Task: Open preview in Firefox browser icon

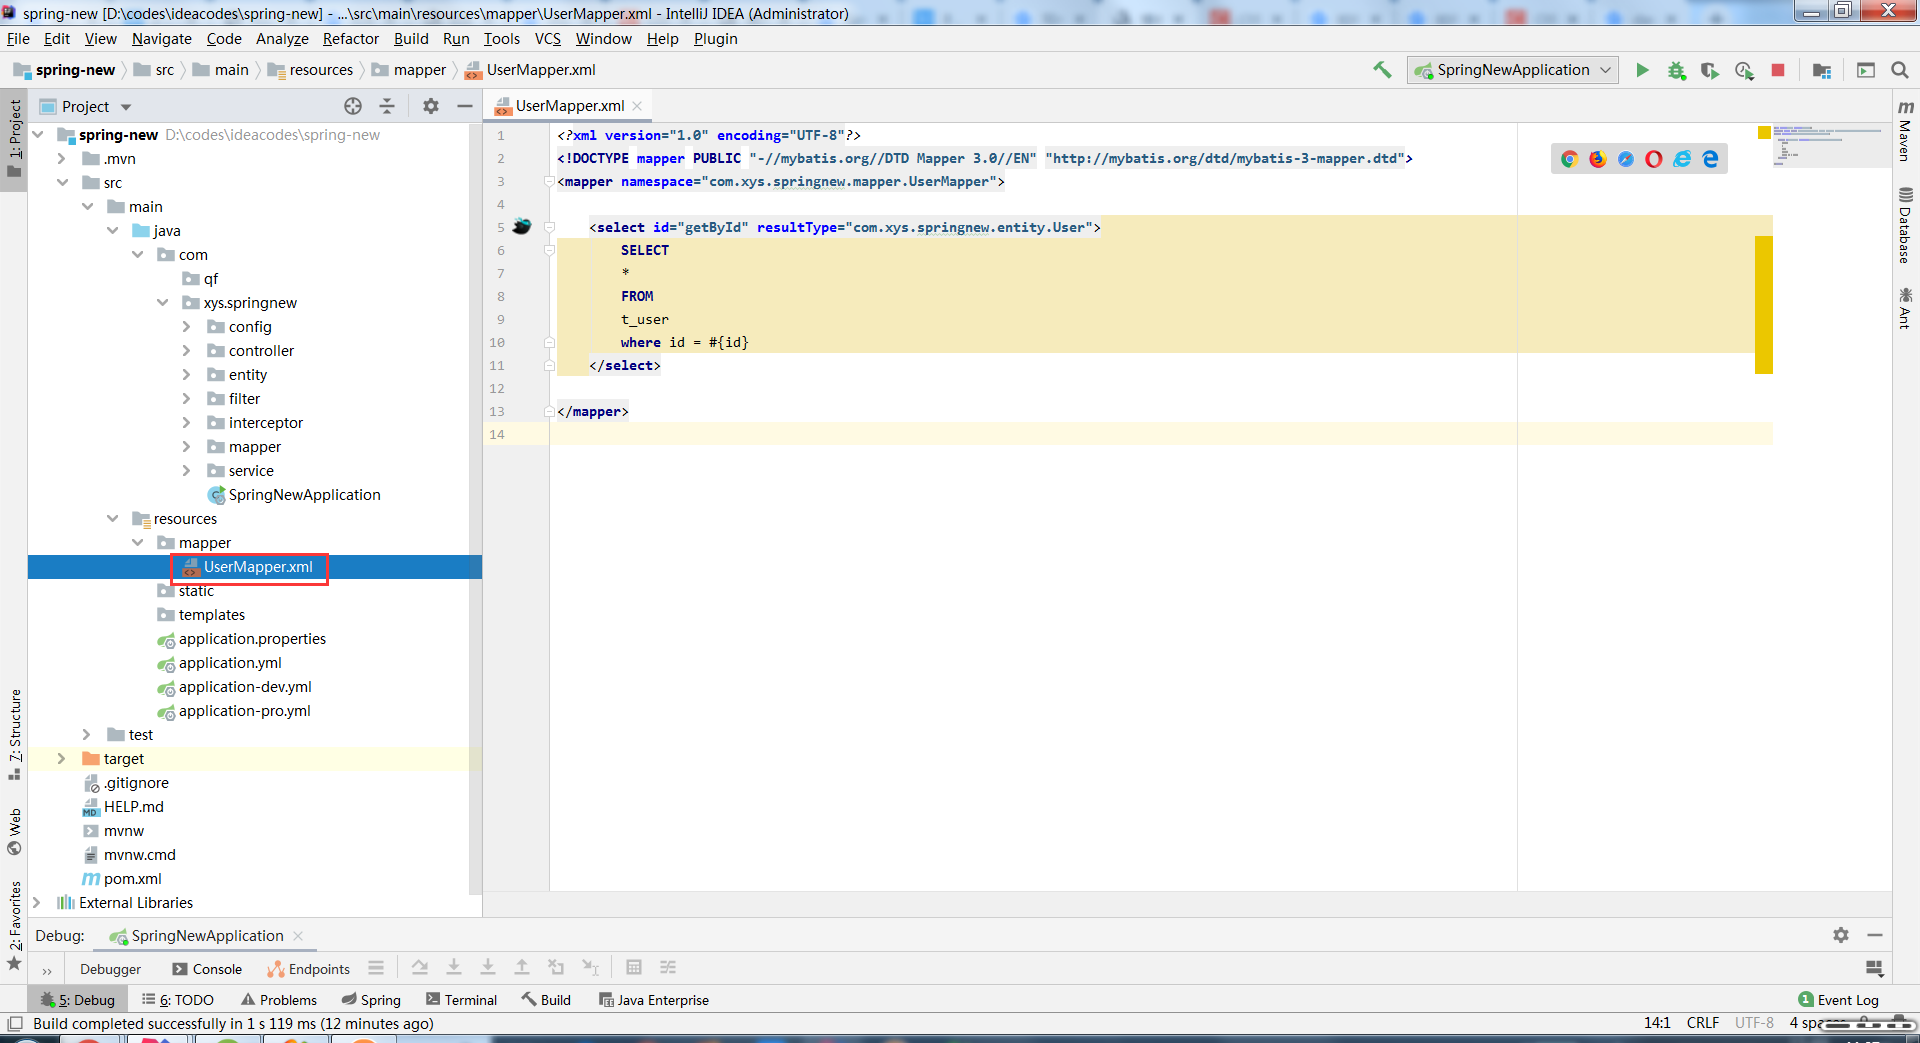Action: pos(1597,159)
